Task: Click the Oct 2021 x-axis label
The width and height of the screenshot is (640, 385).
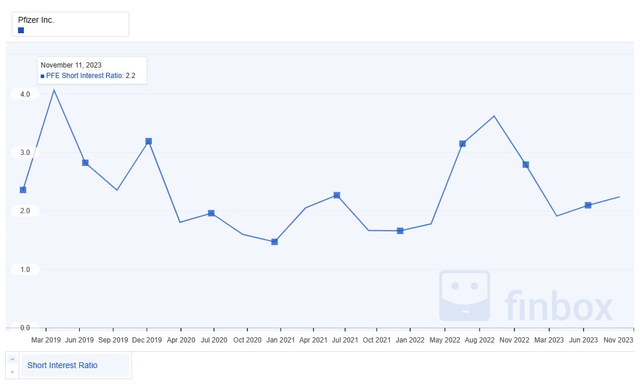Action: [x=377, y=340]
